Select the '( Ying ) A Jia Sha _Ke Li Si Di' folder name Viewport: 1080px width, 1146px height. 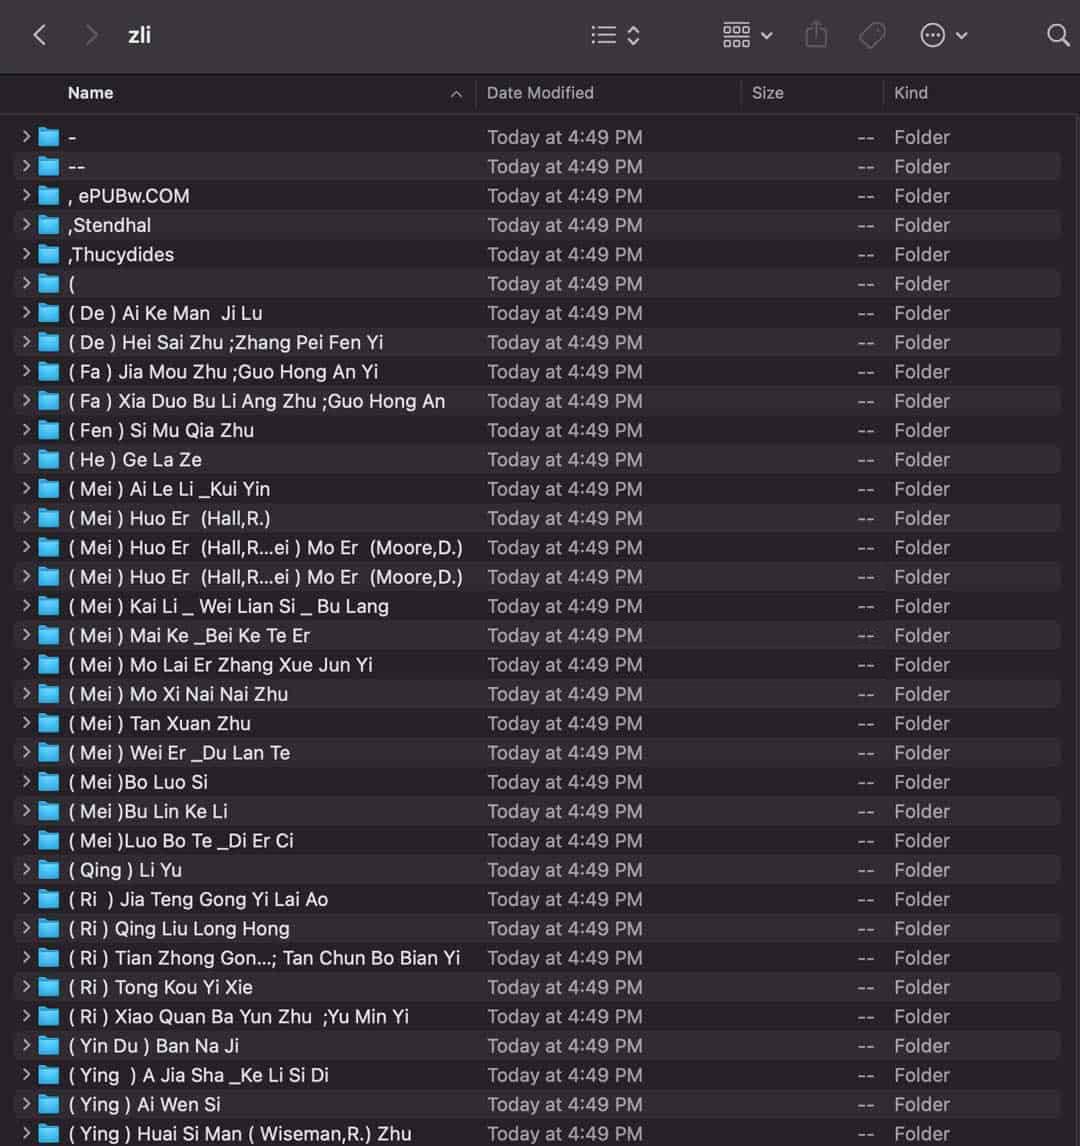(199, 1075)
